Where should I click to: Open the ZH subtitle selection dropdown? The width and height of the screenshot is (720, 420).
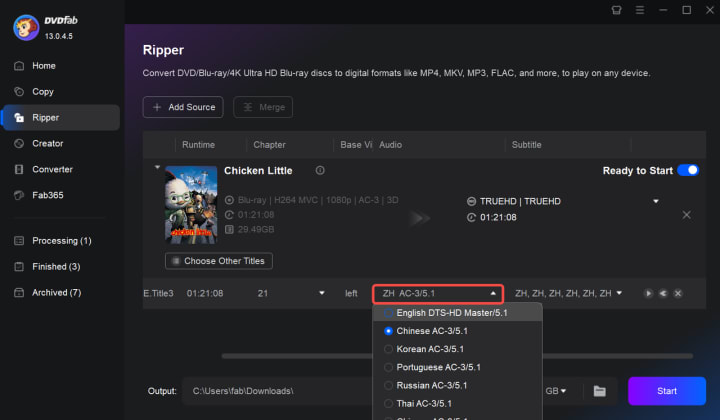[619, 293]
